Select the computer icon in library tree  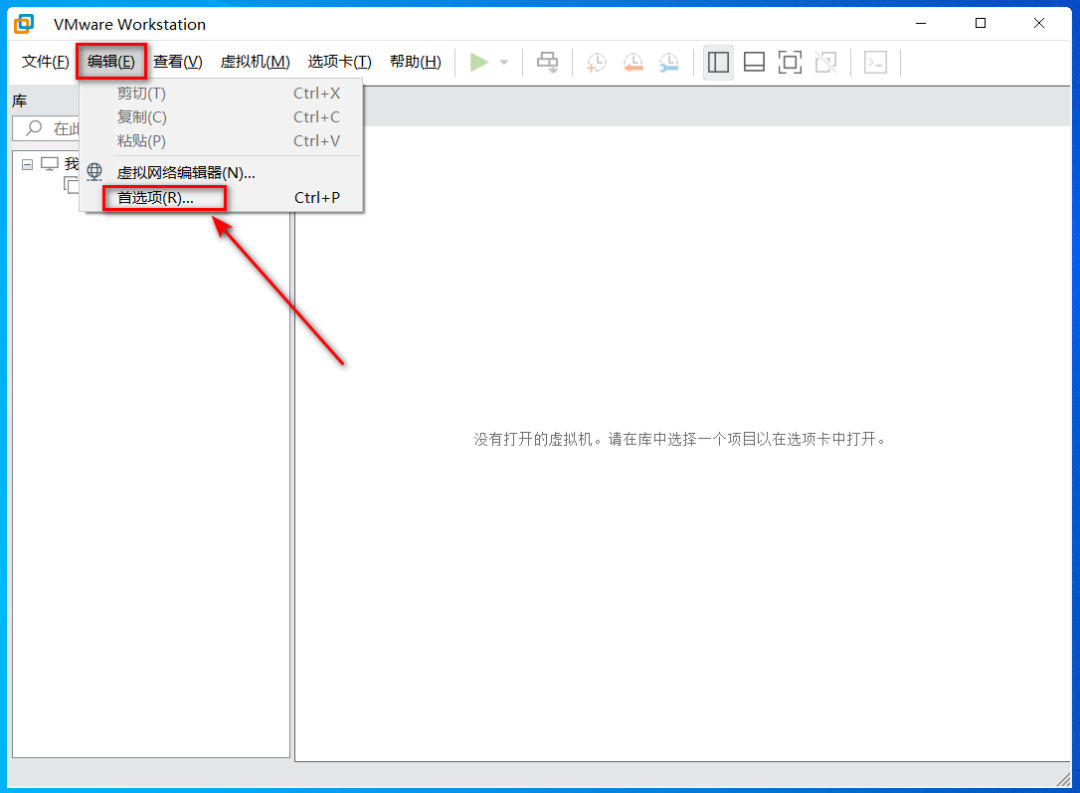(50, 163)
